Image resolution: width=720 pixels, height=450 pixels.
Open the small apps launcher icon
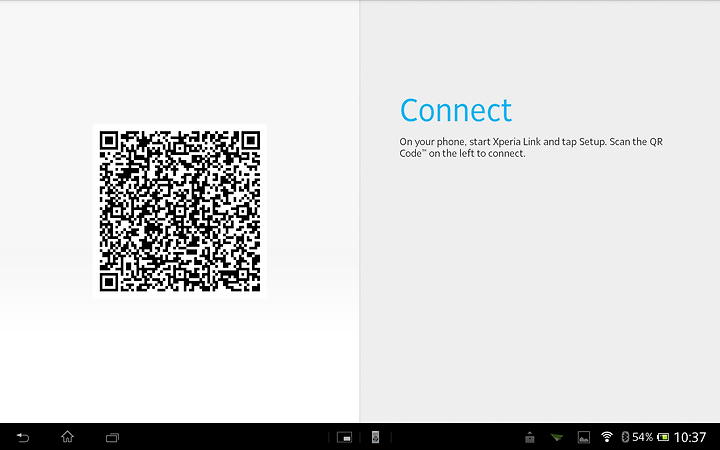point(344,437)
